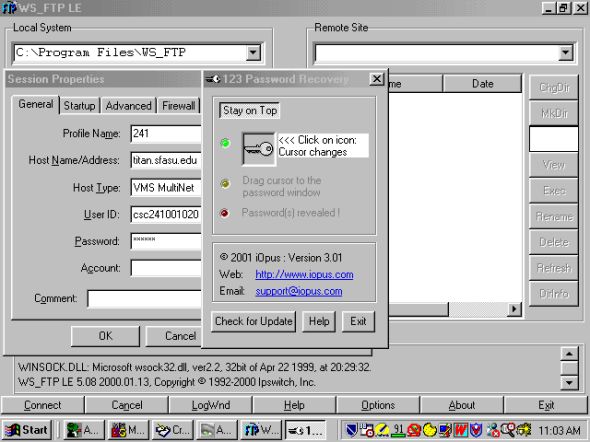Click the remote file filter field
590x442 pixels.
tap(554, 139)
